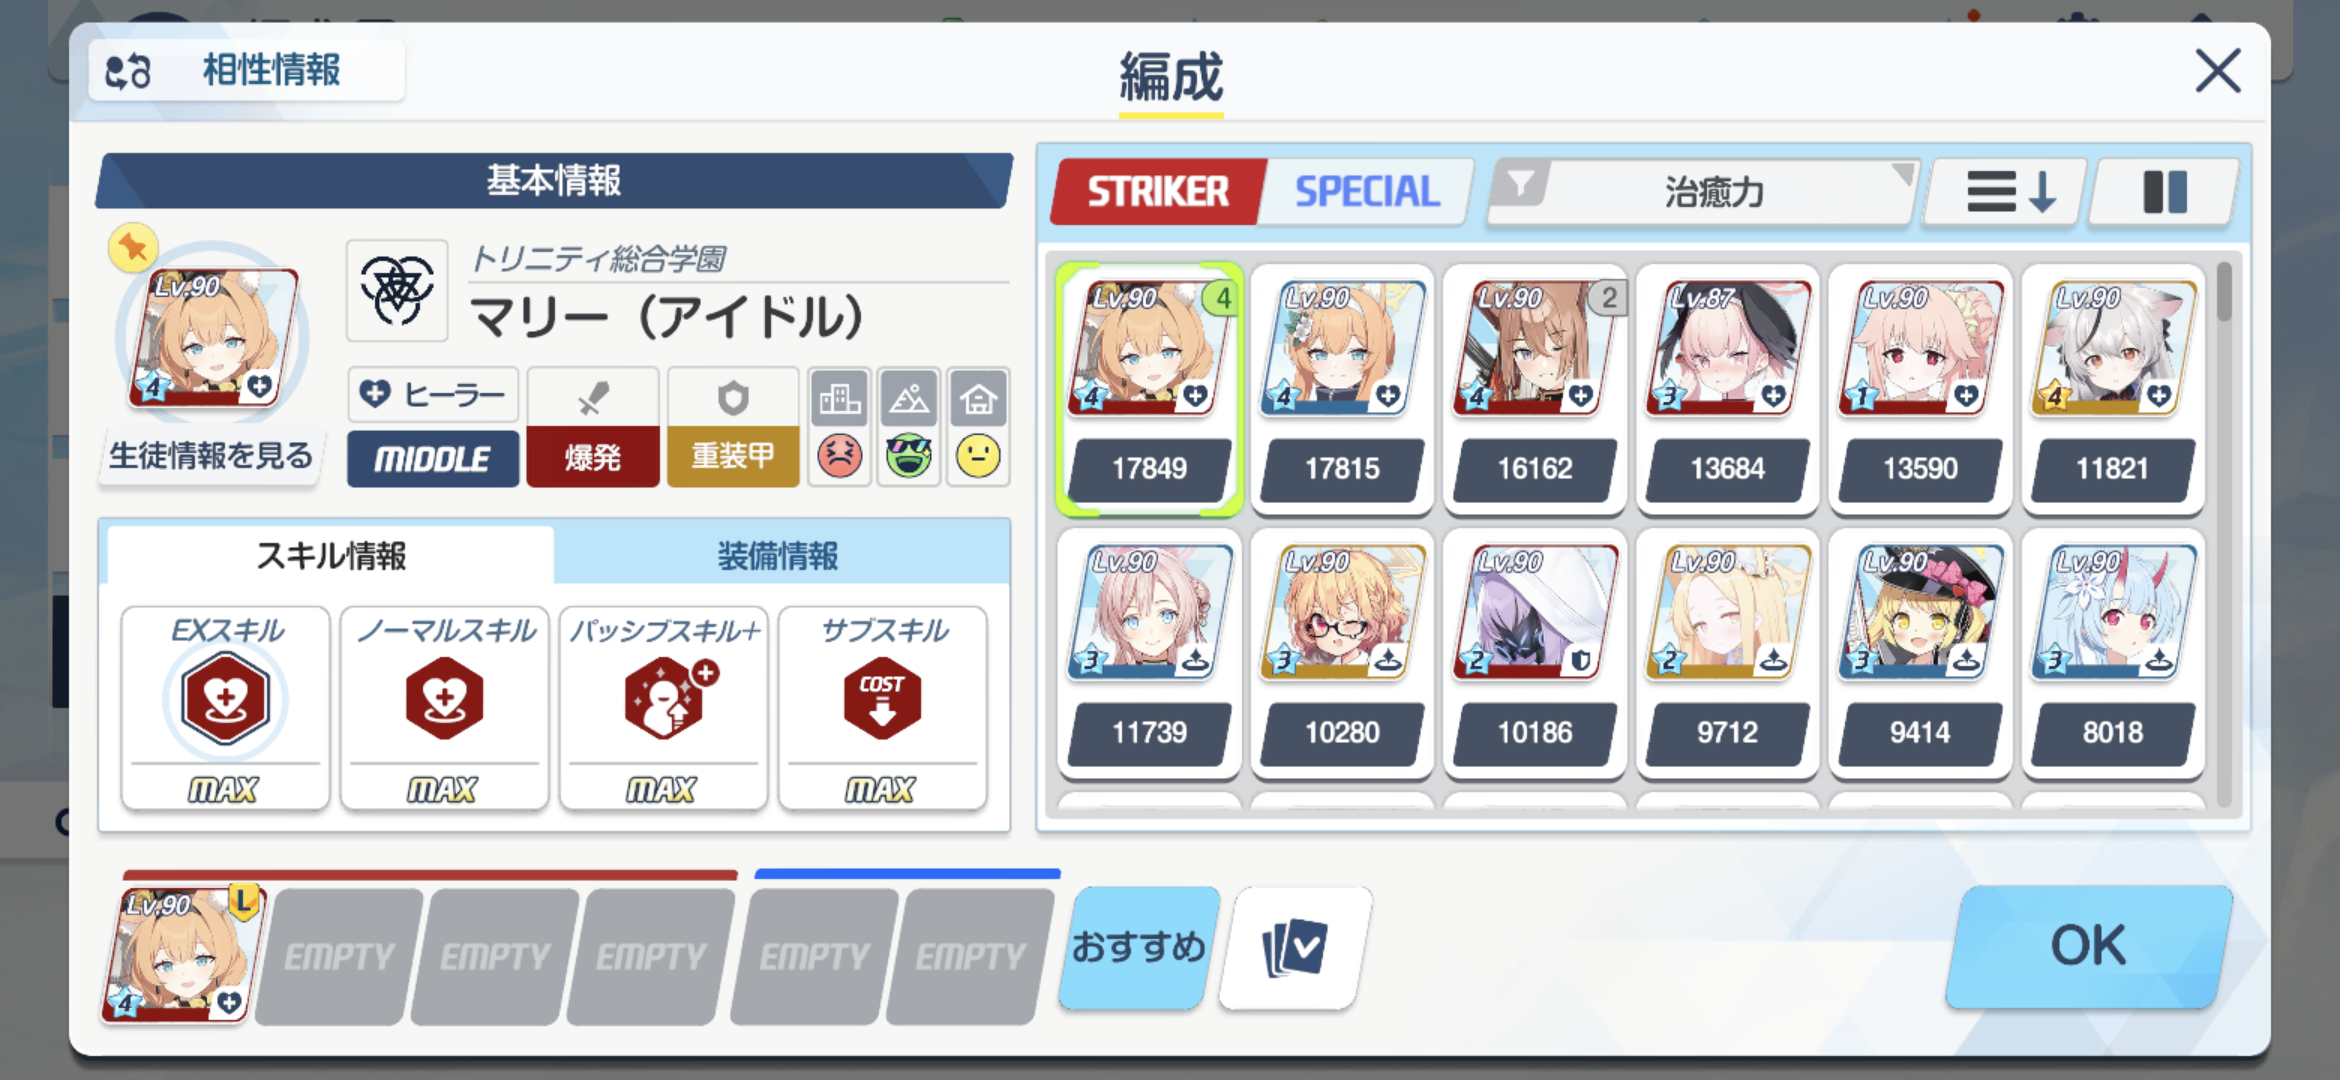The image size is (2340, 1080).
Task: Switch to the 装備情報 tab
Action: click(x=778, y=556)
